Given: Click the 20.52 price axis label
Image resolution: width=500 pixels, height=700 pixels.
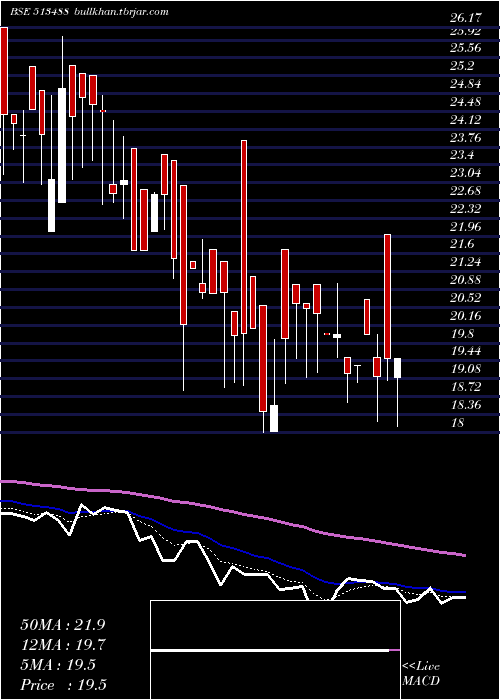Looking at the screenshot, I should tap(466, 298).
